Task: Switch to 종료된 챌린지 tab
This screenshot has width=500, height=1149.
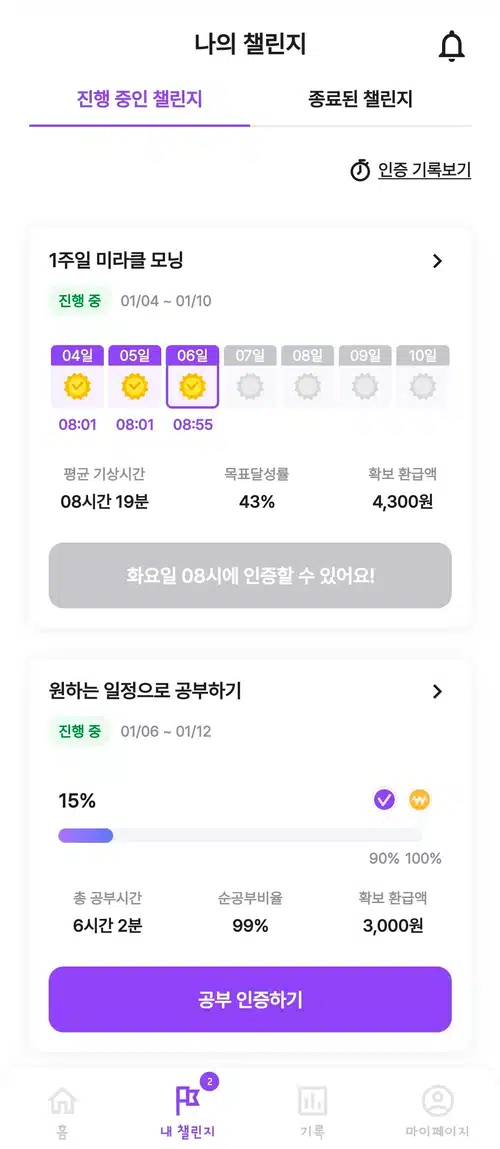Action: point(361,100)
